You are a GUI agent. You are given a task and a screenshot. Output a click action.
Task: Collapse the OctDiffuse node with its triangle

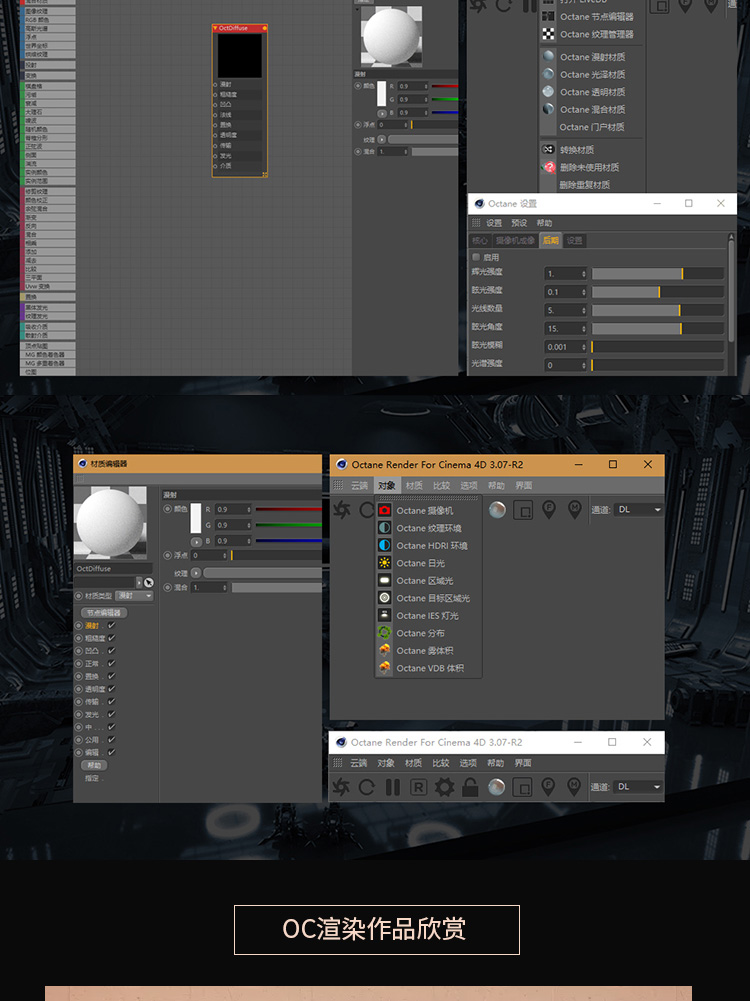(216, 28)
